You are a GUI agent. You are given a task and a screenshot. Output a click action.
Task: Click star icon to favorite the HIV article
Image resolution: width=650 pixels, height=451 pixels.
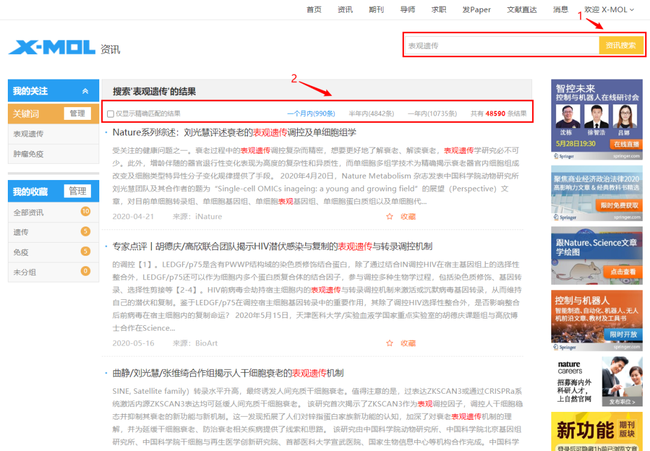click(x=390, y=343)
